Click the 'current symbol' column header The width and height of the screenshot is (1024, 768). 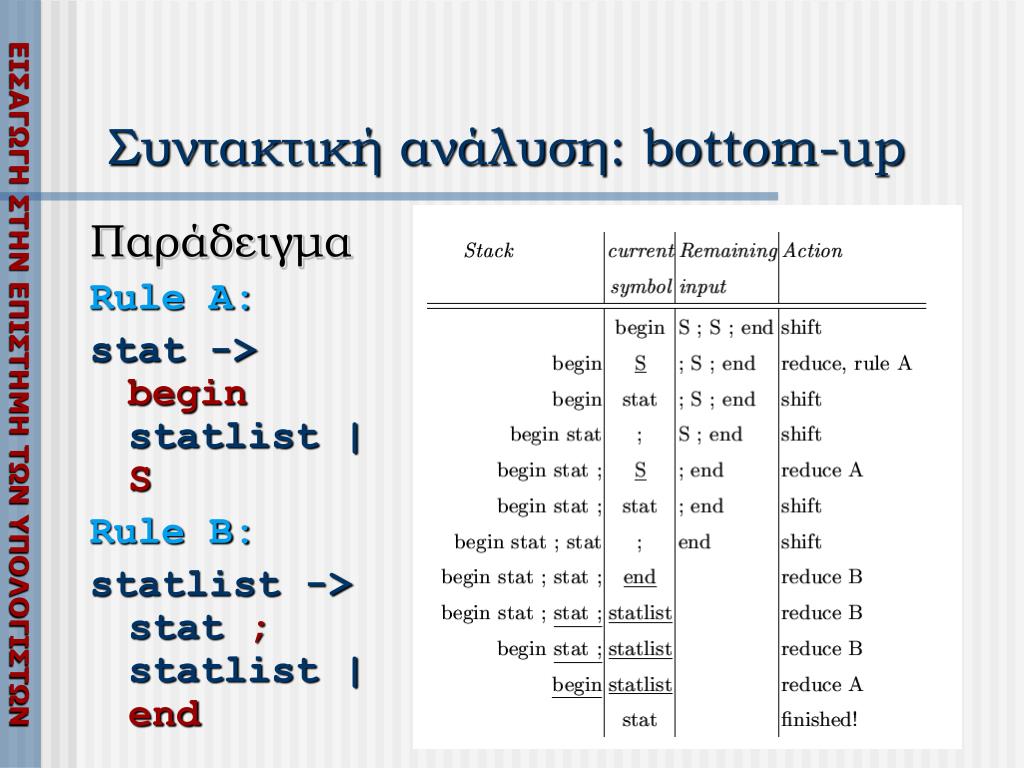(x=641, y=268)
